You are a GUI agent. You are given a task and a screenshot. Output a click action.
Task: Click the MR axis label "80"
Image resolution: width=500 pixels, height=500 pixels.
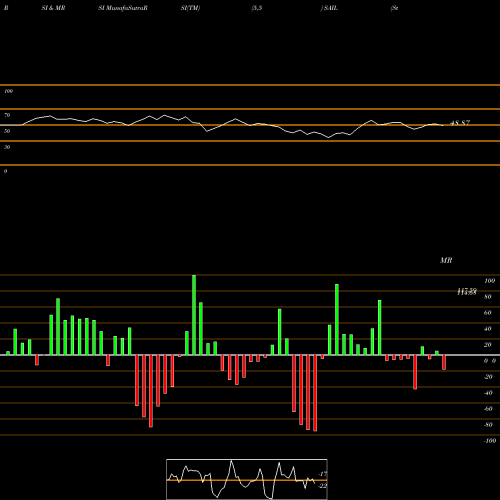click(488, 297)
